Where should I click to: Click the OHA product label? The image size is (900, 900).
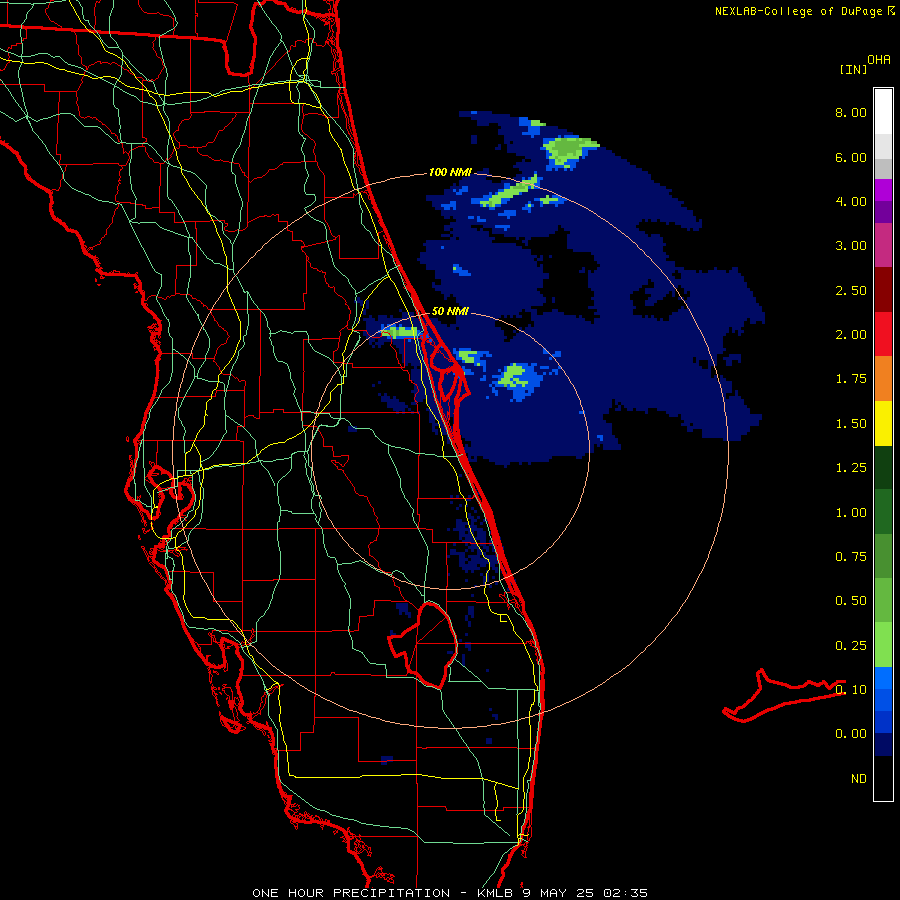pos(879,60)
